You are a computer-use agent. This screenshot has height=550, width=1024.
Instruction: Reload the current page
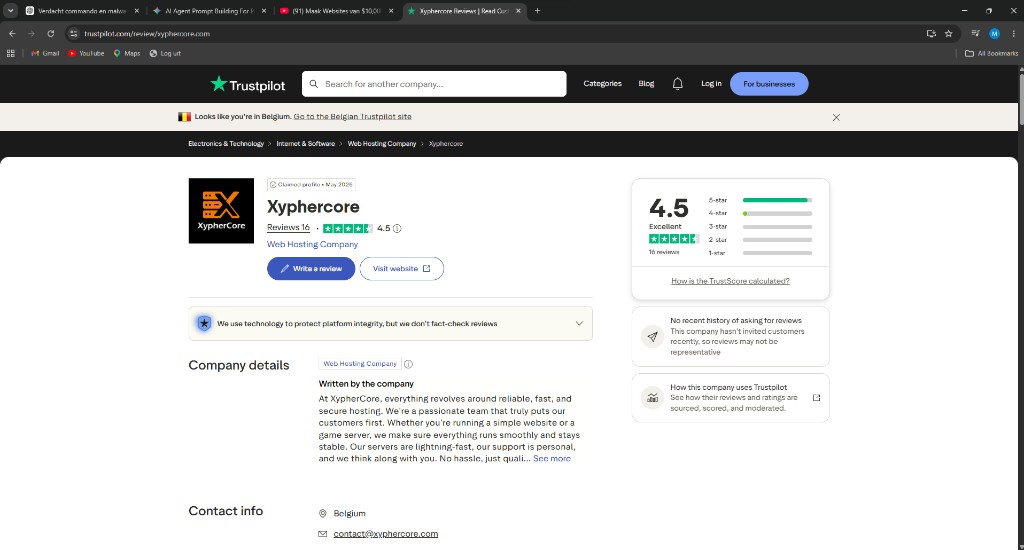point(50,33)
